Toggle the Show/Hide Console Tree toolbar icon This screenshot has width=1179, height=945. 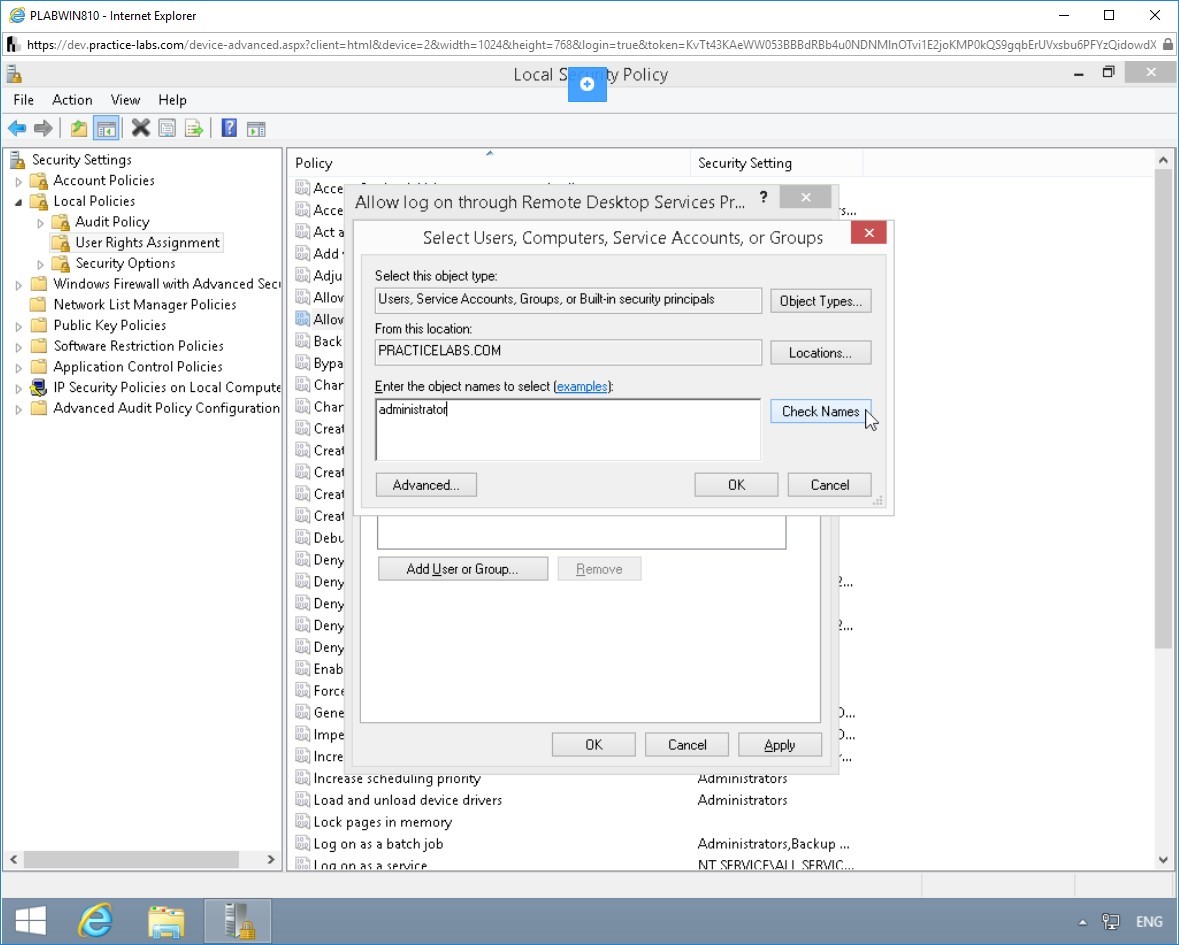tap(106, 129)
